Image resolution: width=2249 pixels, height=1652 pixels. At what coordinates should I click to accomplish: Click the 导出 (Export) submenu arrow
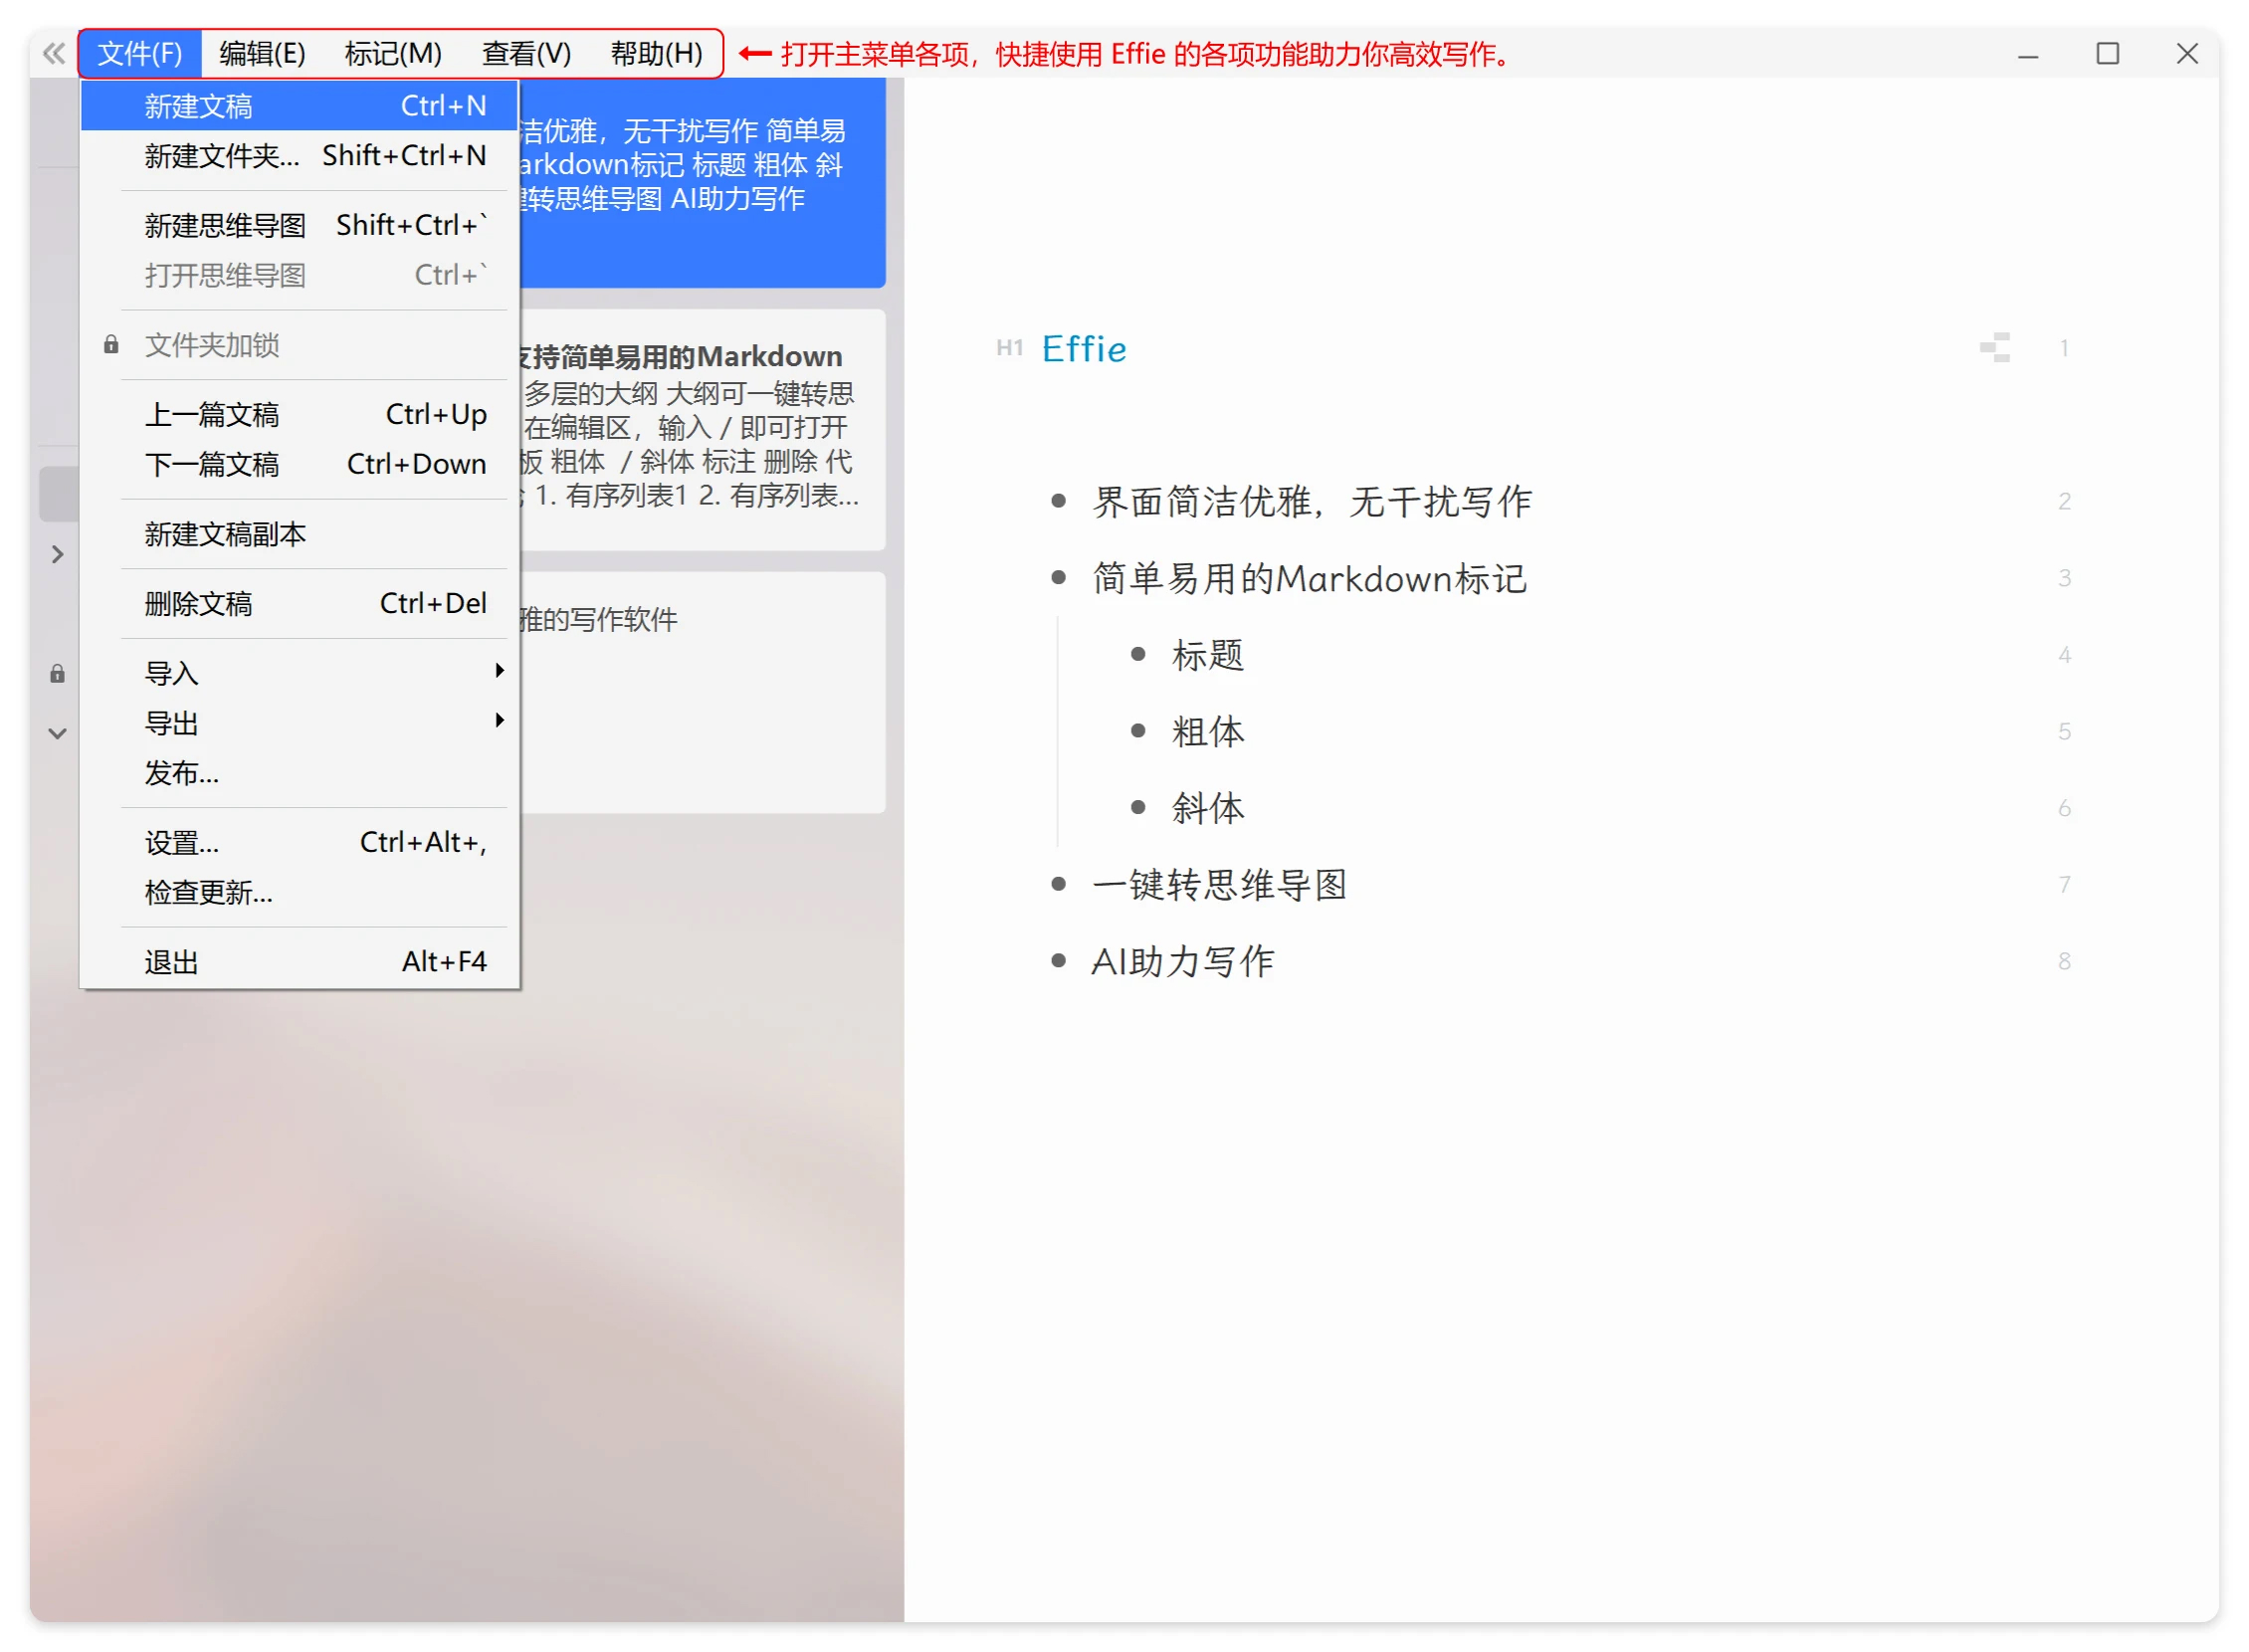pyautogui.click(x=502, y=722)
